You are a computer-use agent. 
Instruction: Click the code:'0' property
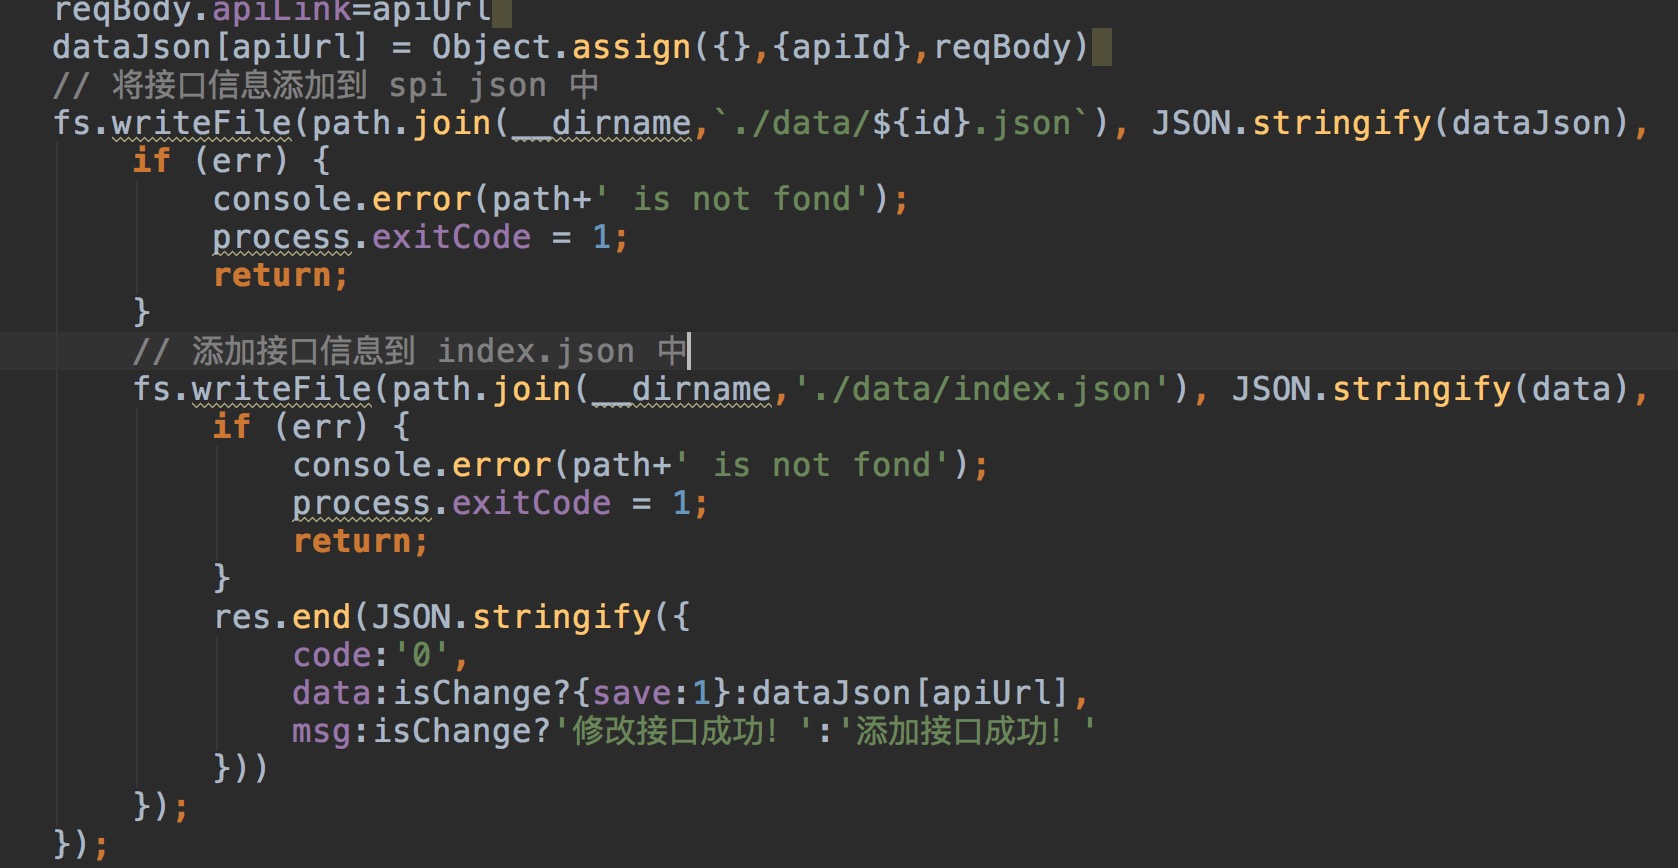[x=371, y=655]
